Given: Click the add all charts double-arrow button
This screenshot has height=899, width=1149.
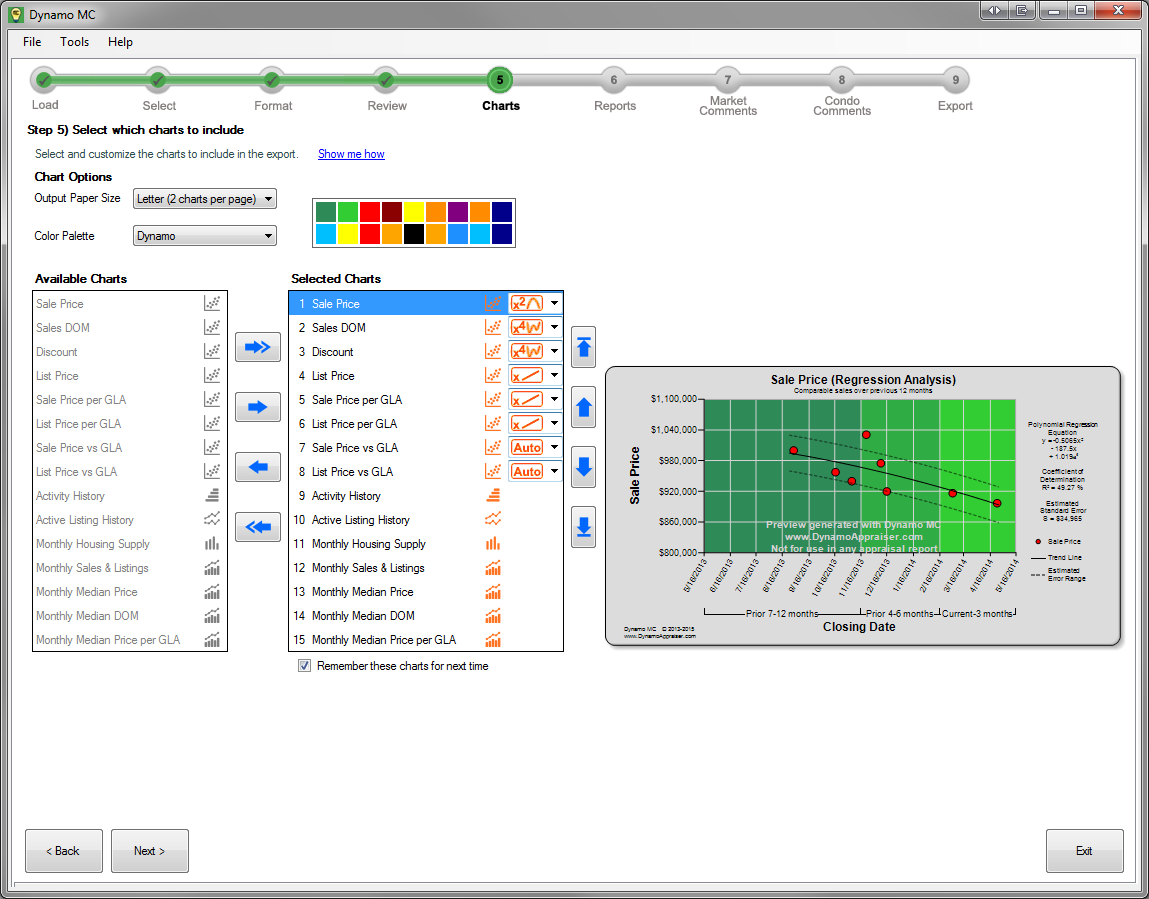Looking at the screenshot, I should (x=257, y=347).
